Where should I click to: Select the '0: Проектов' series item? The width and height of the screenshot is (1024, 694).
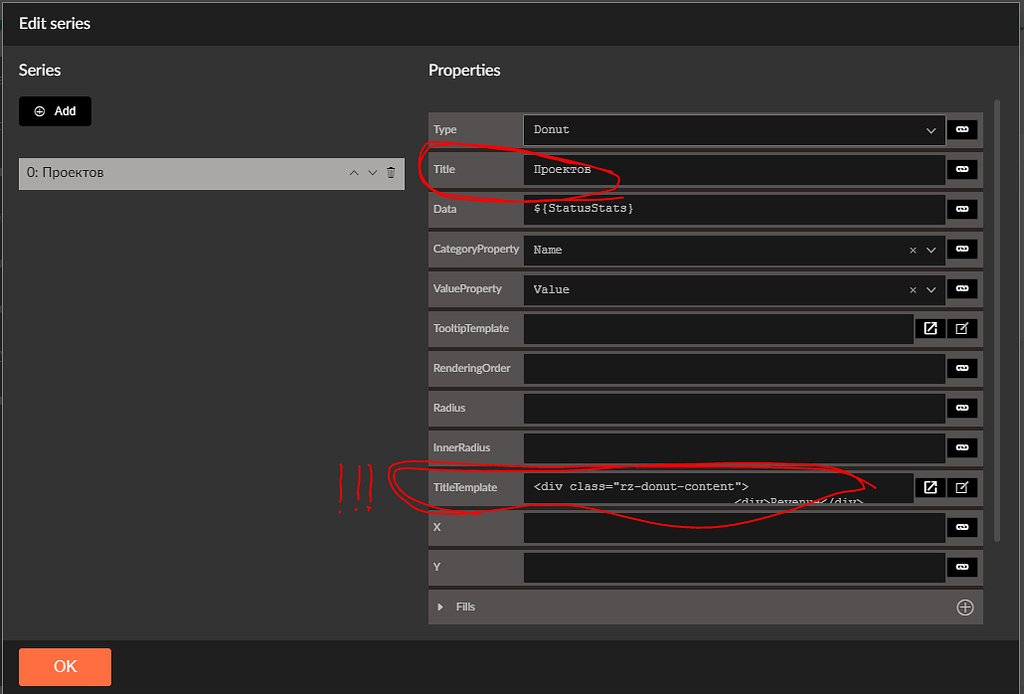pyautogui.click(x=180, y=173)
